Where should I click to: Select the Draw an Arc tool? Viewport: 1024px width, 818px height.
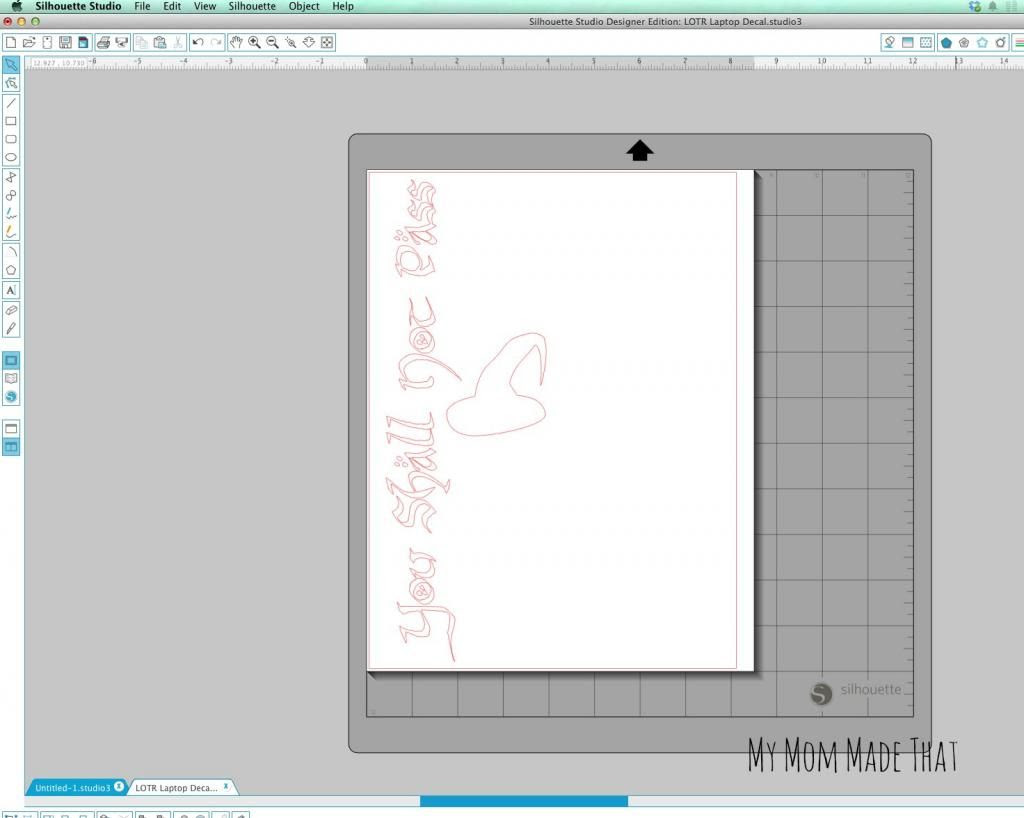tap(11, 251)
